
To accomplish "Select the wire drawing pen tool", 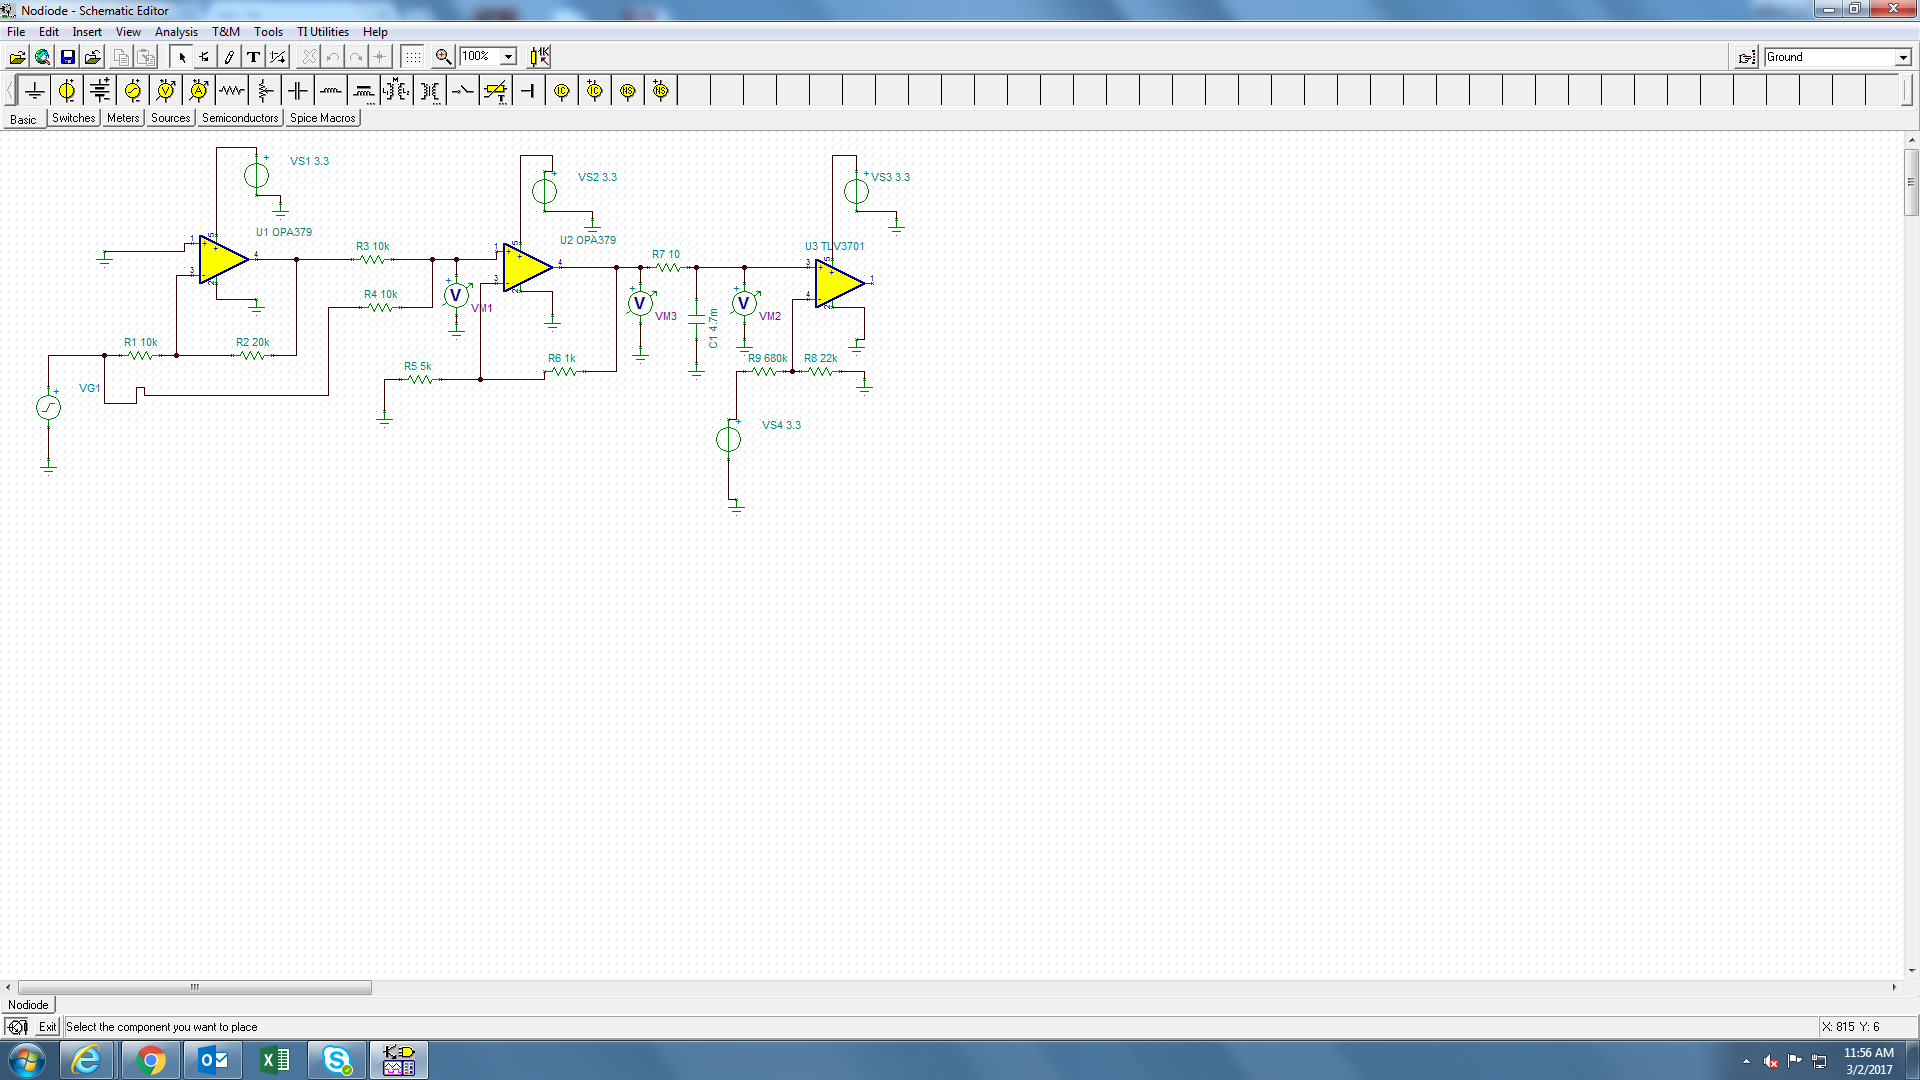I will [229, 57].
